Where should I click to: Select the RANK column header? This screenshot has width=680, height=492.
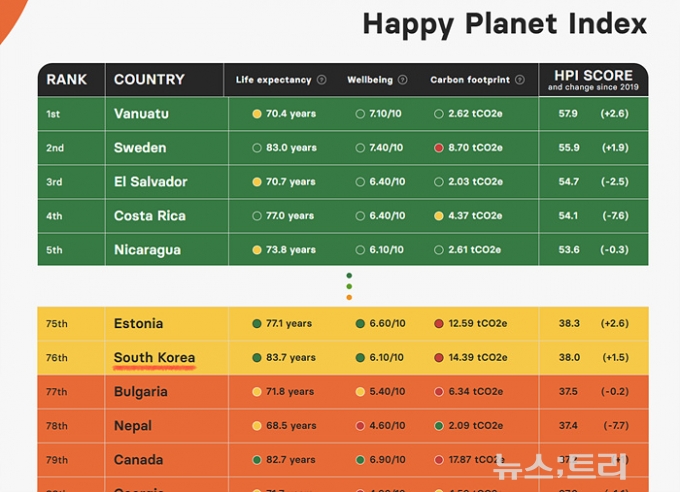coord(67,80)
